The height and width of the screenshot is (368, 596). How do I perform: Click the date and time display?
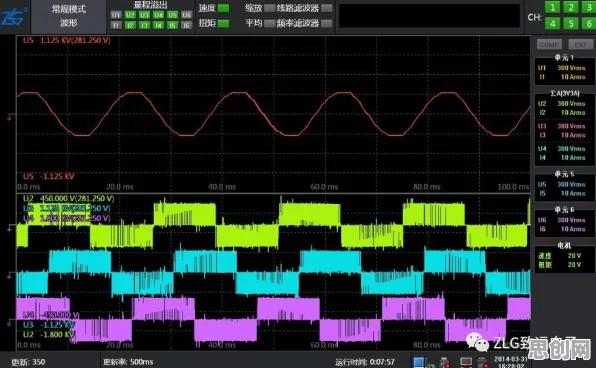(x=510, y=362)
